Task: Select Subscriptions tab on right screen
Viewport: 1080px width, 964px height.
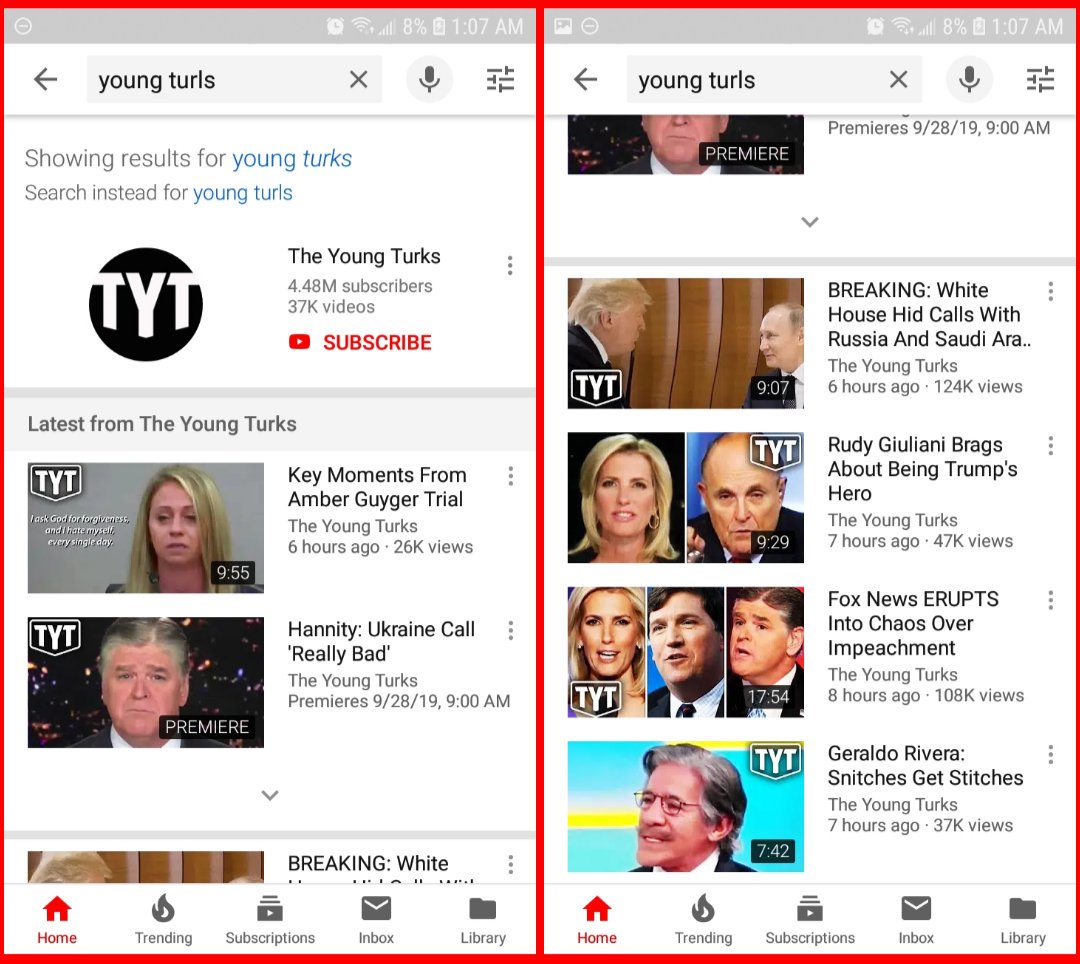Action: tap(810, 920)
